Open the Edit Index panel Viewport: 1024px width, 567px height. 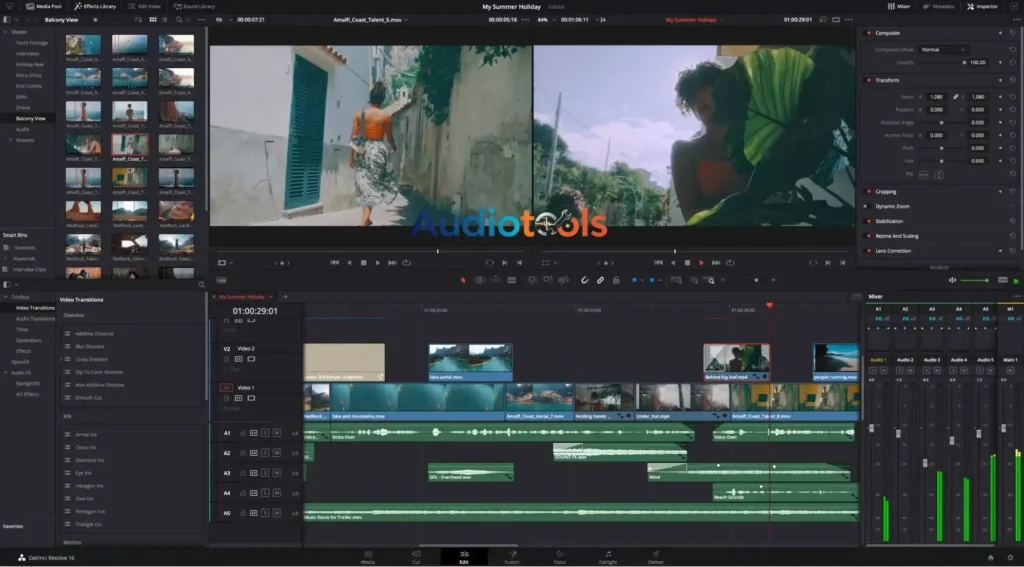pyautogui.click(x=144, y=6)
